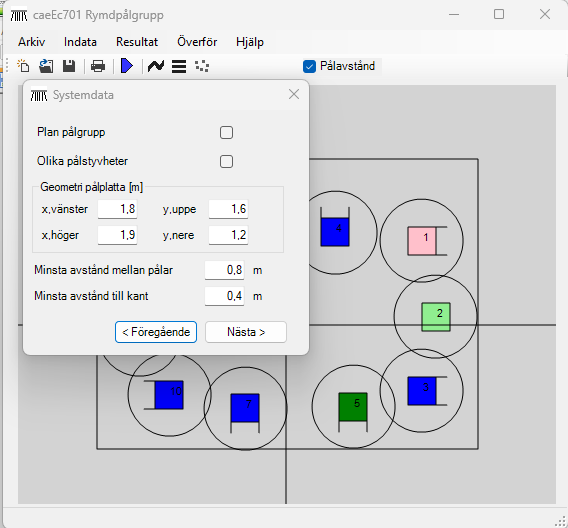This screenshot has width=568, height=528.
Task: Click the New file toolbar icon
Action: pyautogui.click(x=24, y=66)
